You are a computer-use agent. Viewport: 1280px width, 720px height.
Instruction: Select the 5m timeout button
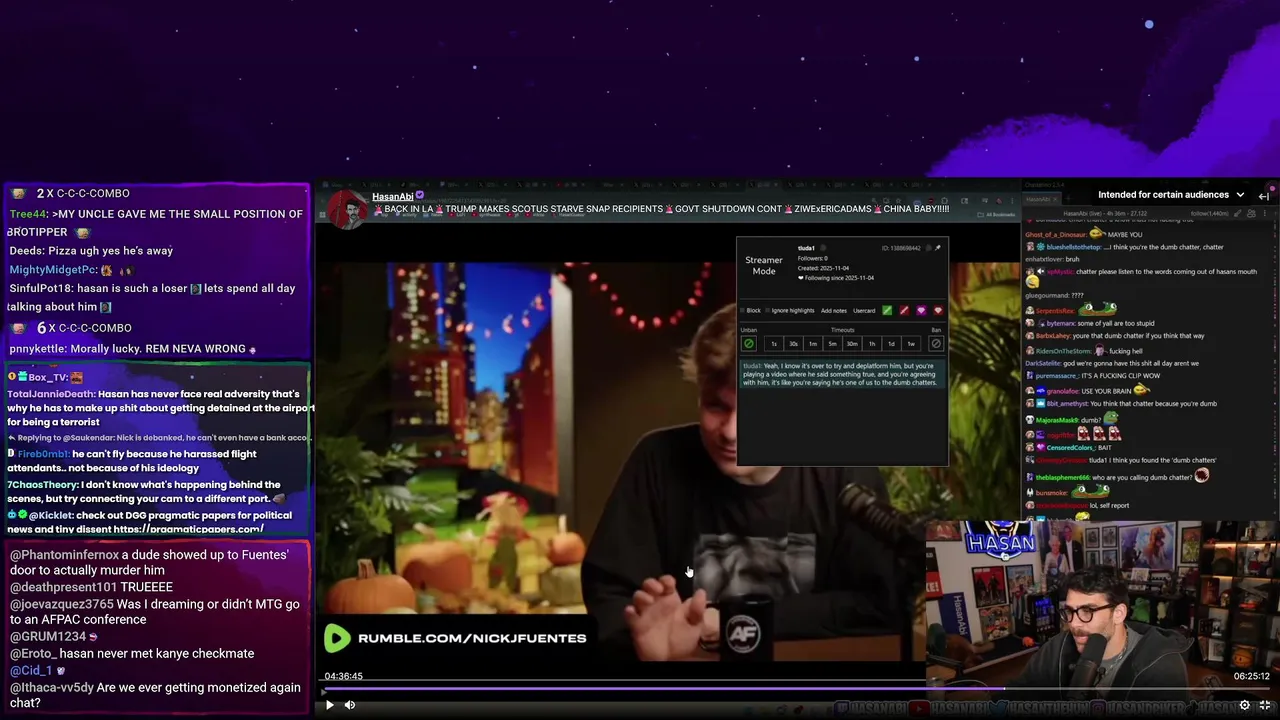click(x=832, y=344)
